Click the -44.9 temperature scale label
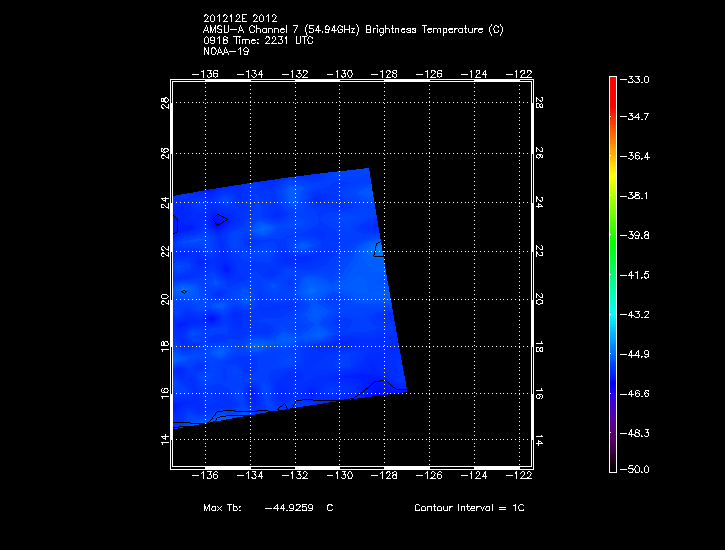Image resolution: width=725 pixels, height=550 pixels. (x=636, y=354)
